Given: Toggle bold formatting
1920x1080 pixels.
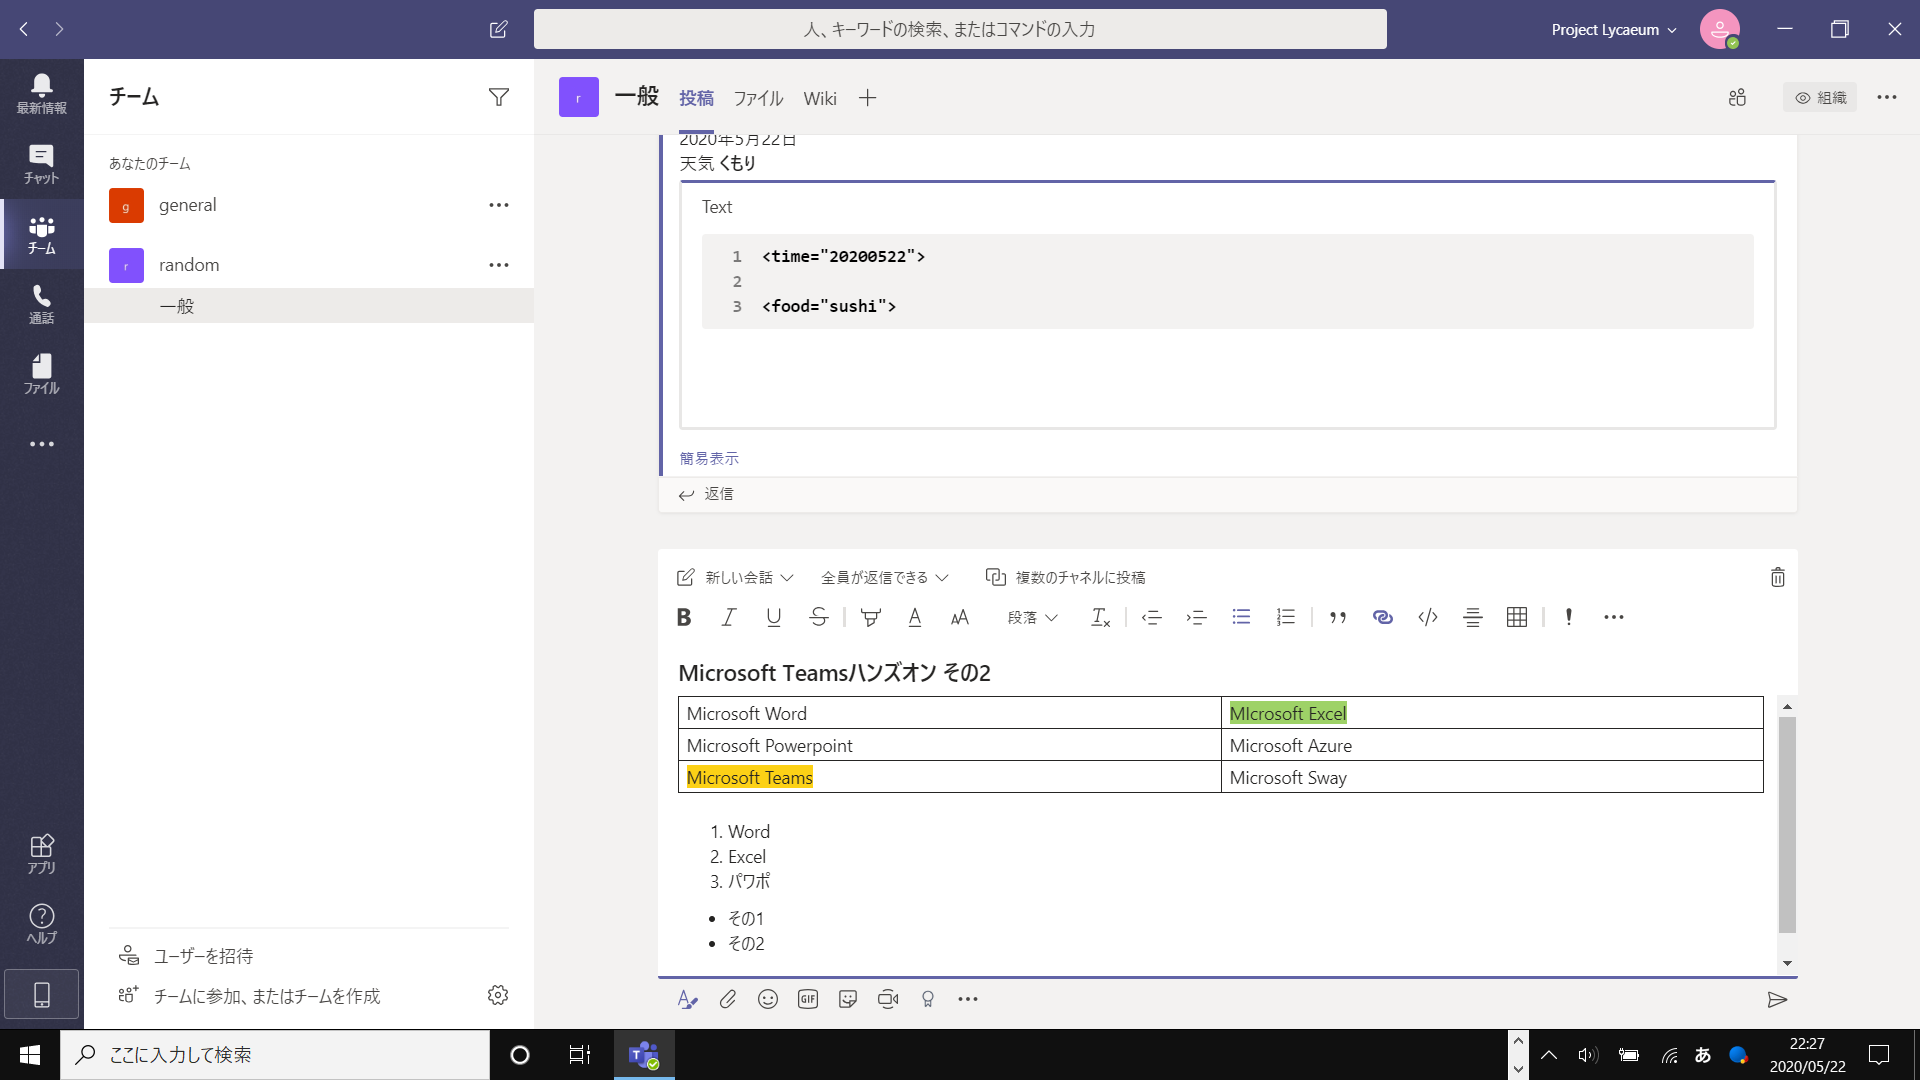Looking at the screenshot, I should 684,617.
